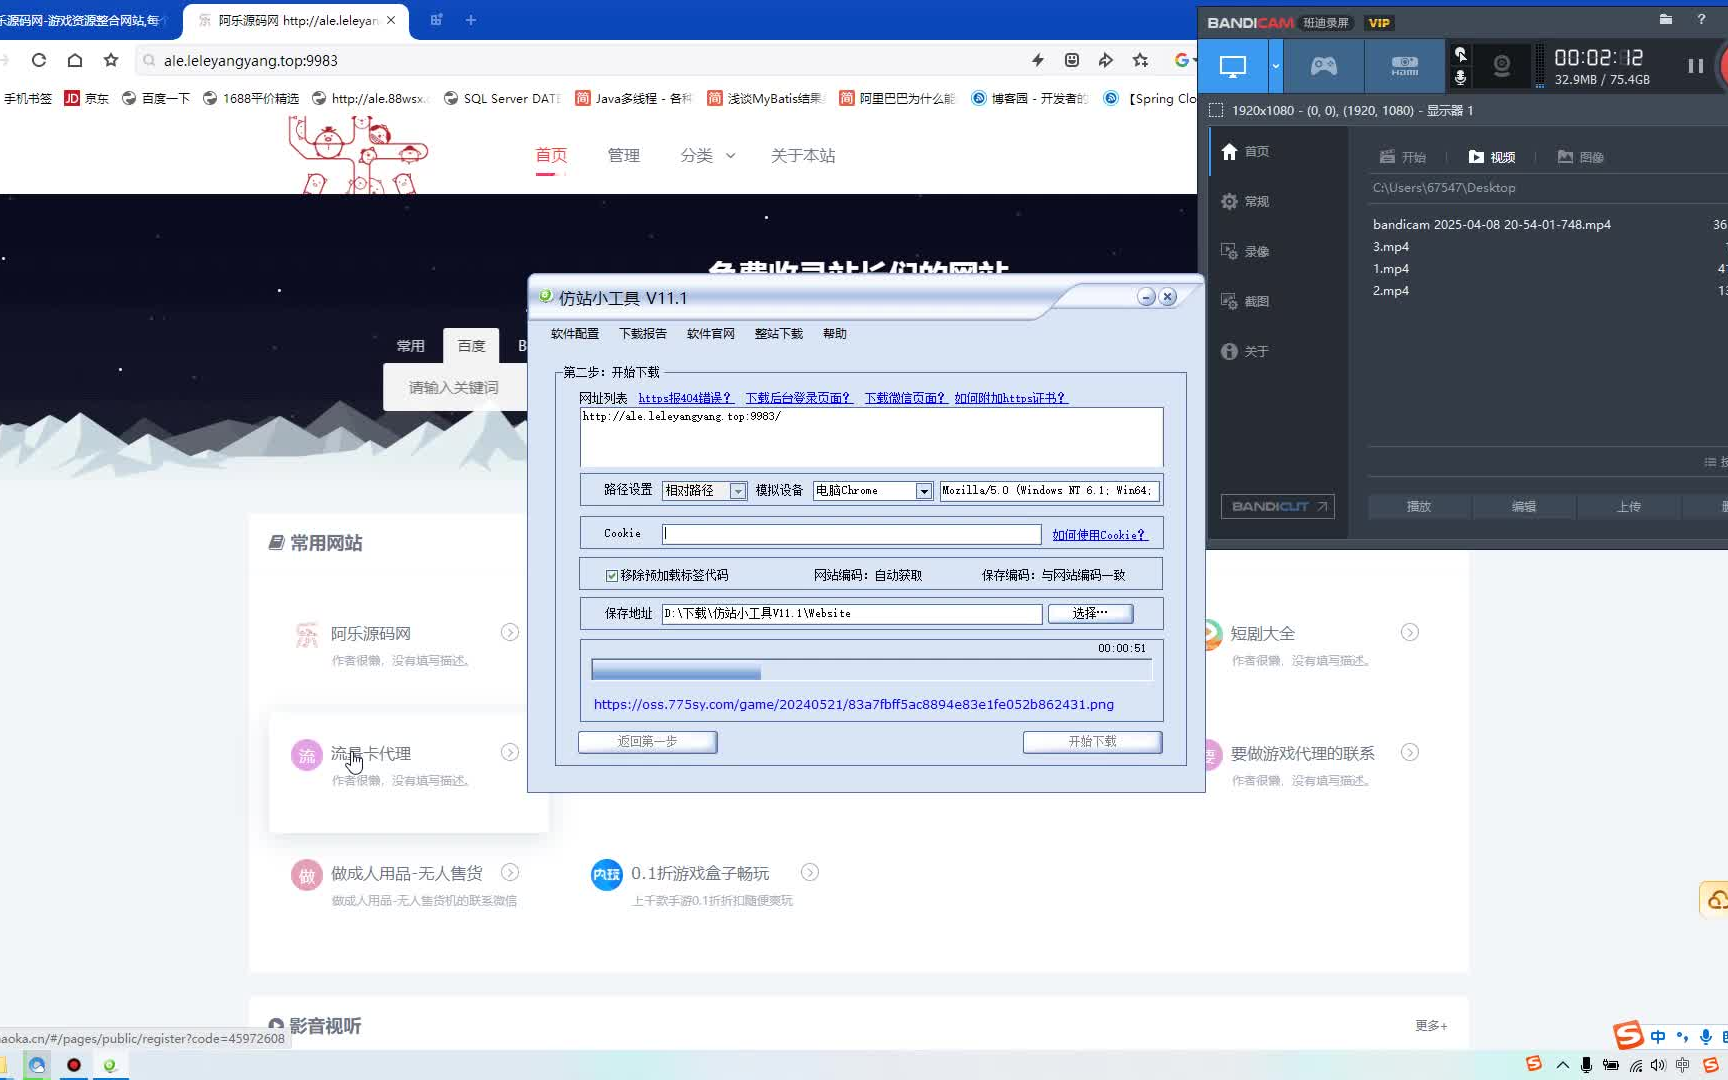Screen dimensions: 1728x1080
Task: Open Bandicam 首页 home section
Action: click(1246, 152)
